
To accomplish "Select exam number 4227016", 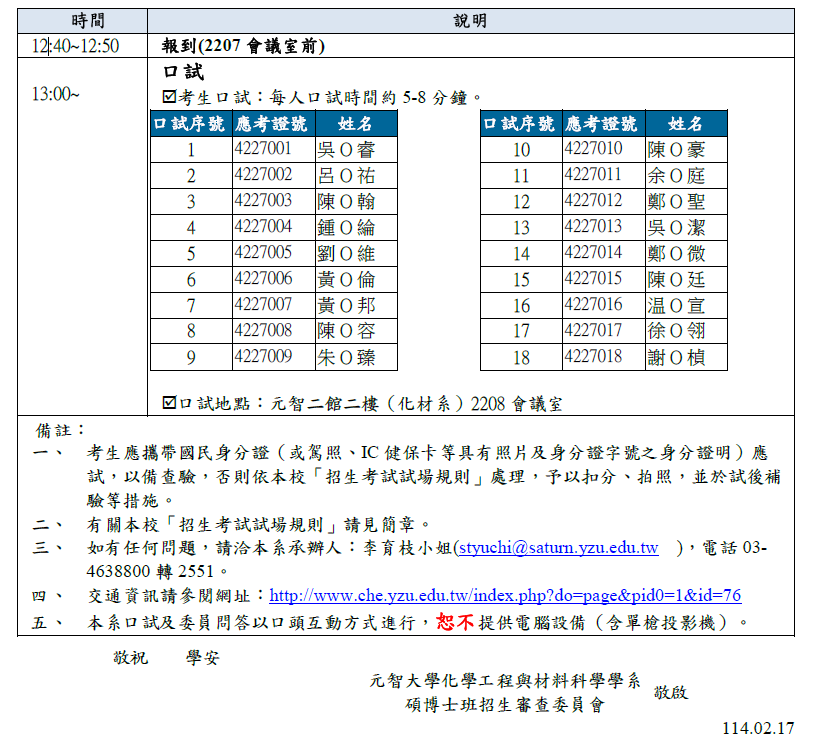I will 593,304.
